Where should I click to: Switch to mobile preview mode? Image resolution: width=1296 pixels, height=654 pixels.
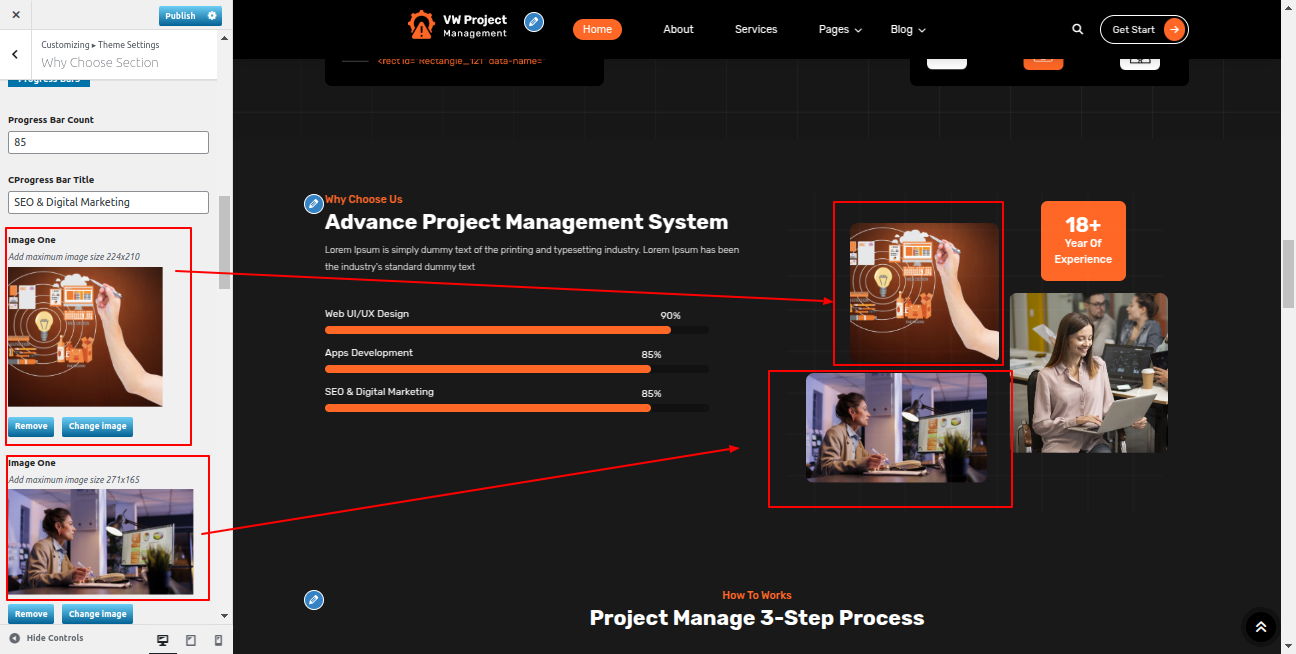(218, 640)
